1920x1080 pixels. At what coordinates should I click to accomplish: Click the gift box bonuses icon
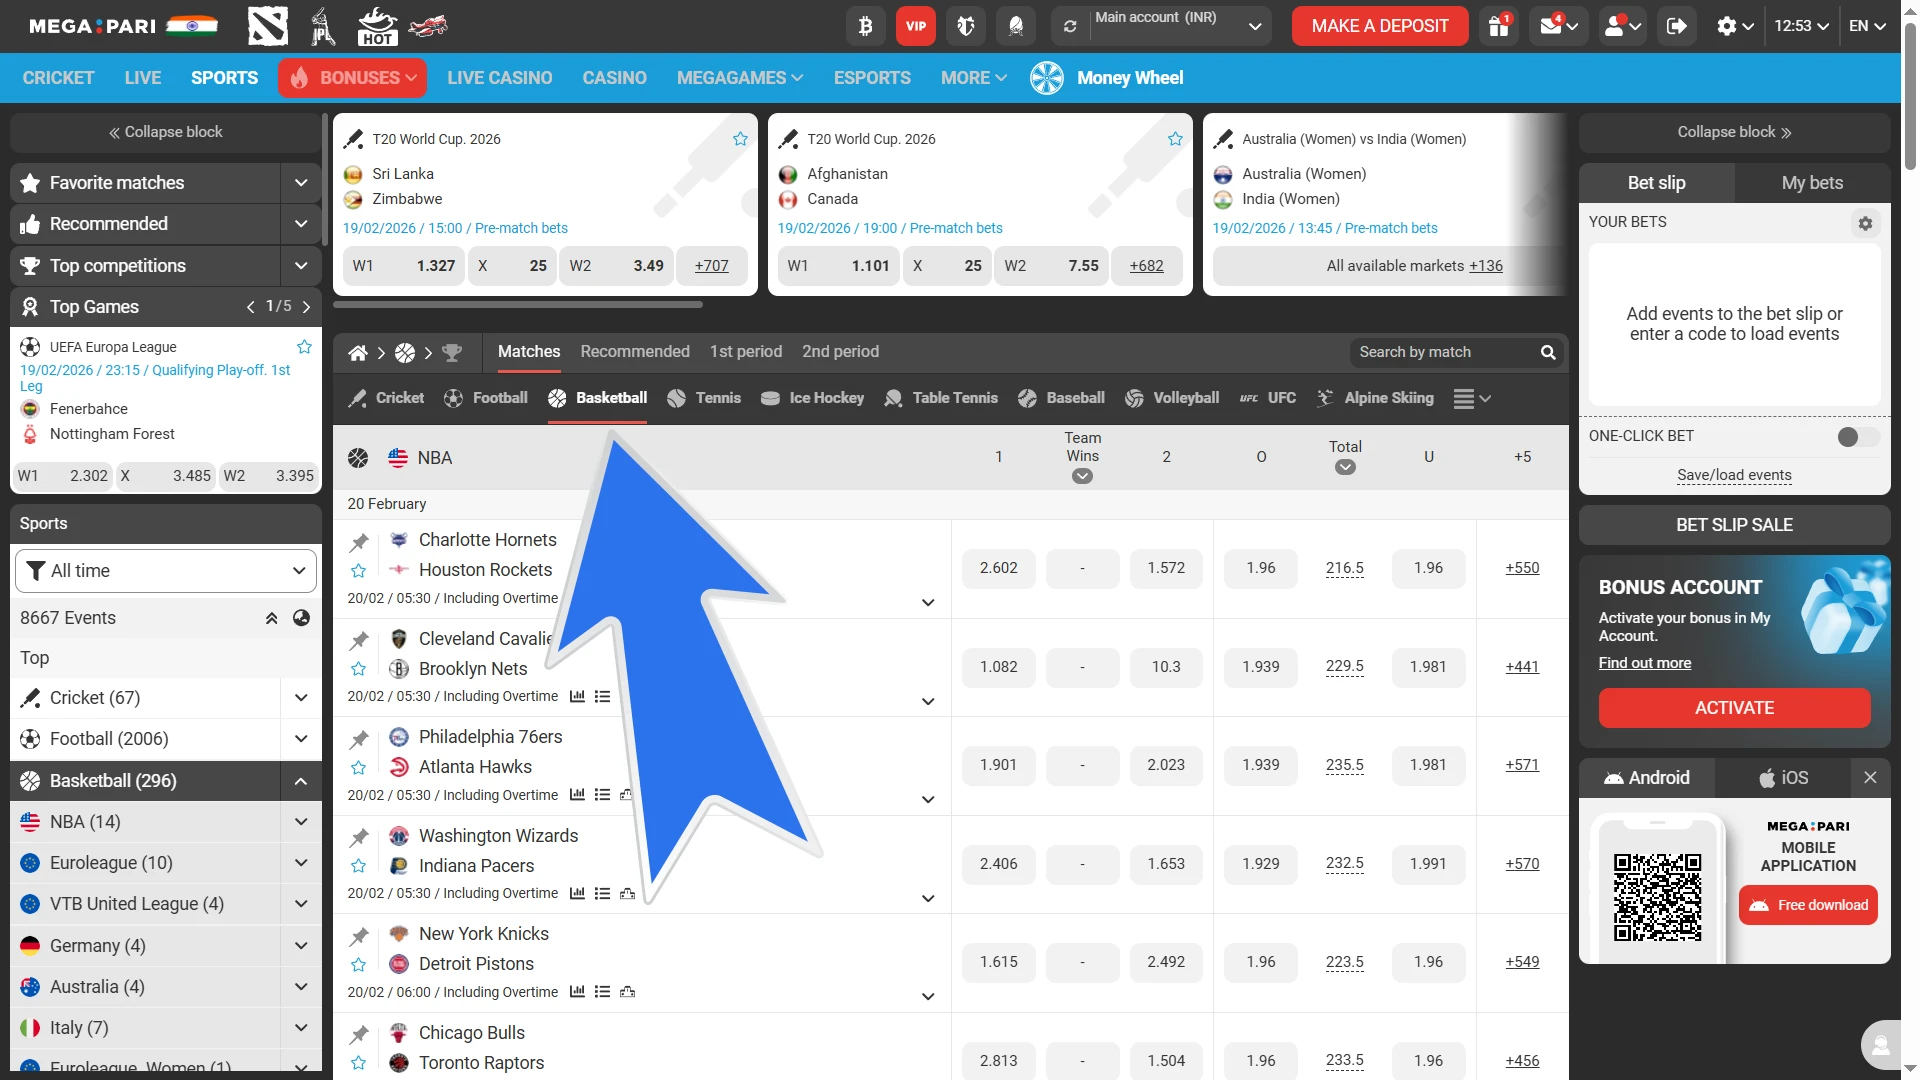(1498, 26)
